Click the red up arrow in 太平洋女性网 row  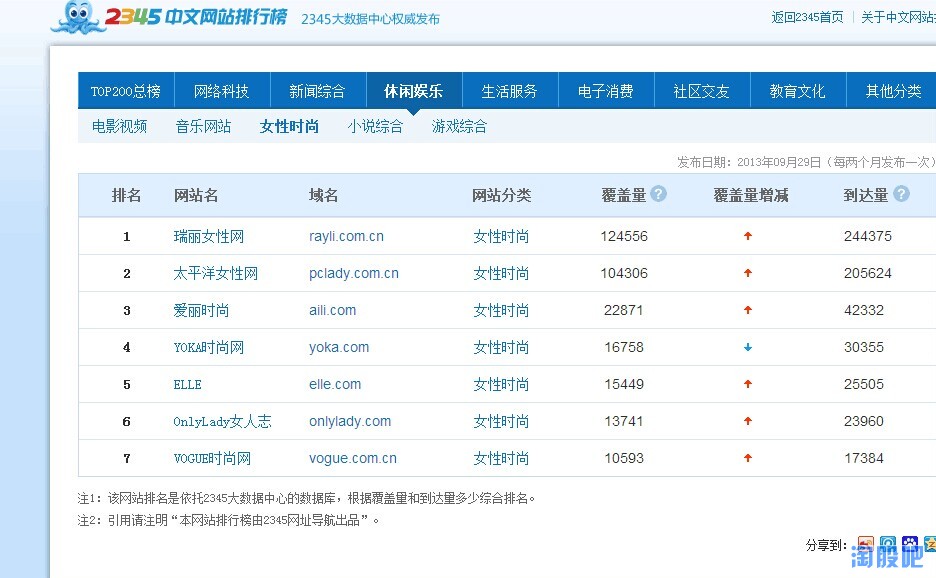(x=747, y=273)
